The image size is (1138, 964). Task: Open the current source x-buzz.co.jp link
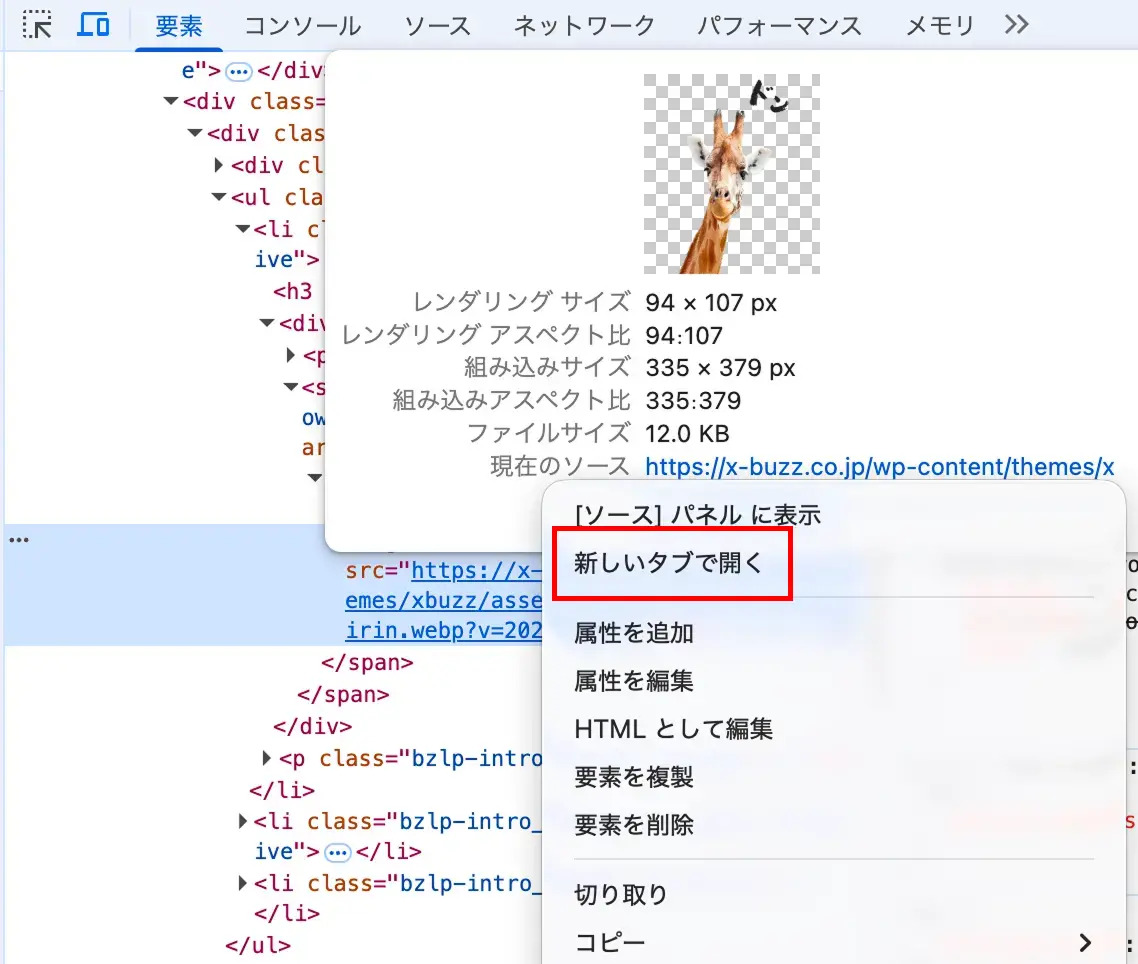click(880, 467)
